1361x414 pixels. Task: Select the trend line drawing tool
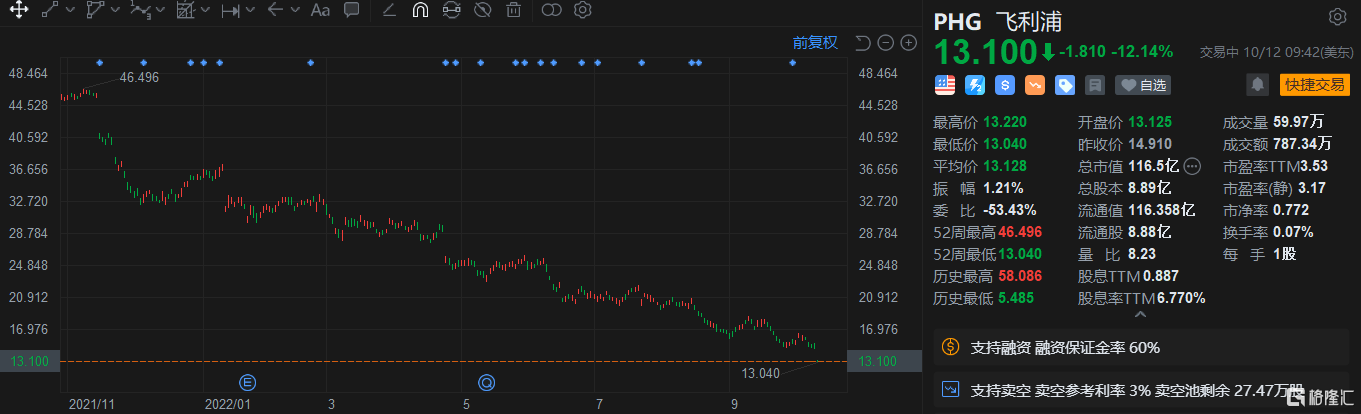50,10
